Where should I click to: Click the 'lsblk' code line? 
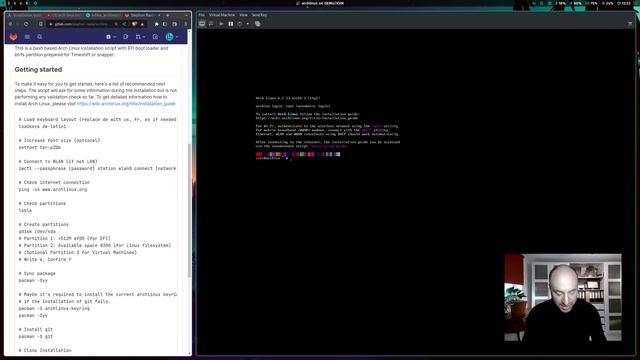coord(25,211)
